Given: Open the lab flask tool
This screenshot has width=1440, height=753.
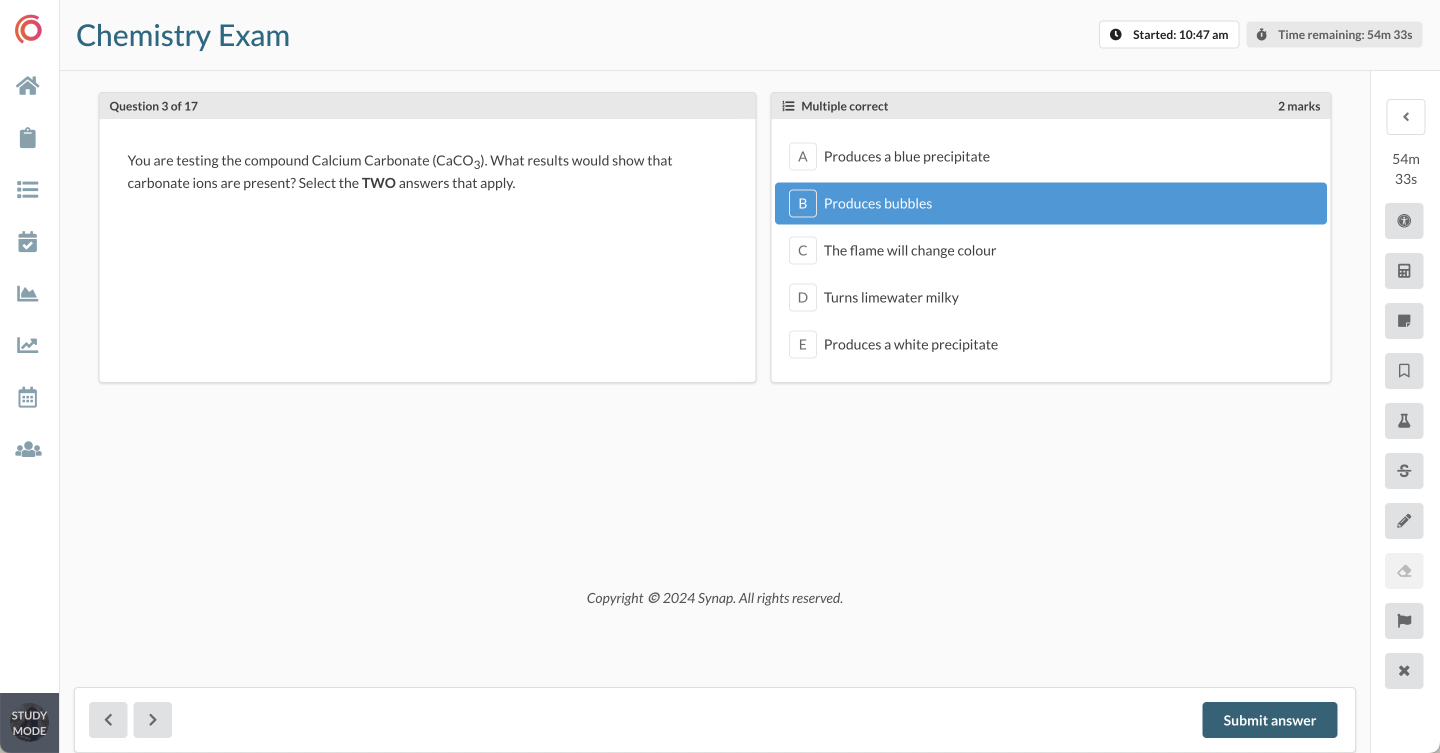Looking at the screenshot, I should point(1404,421).
